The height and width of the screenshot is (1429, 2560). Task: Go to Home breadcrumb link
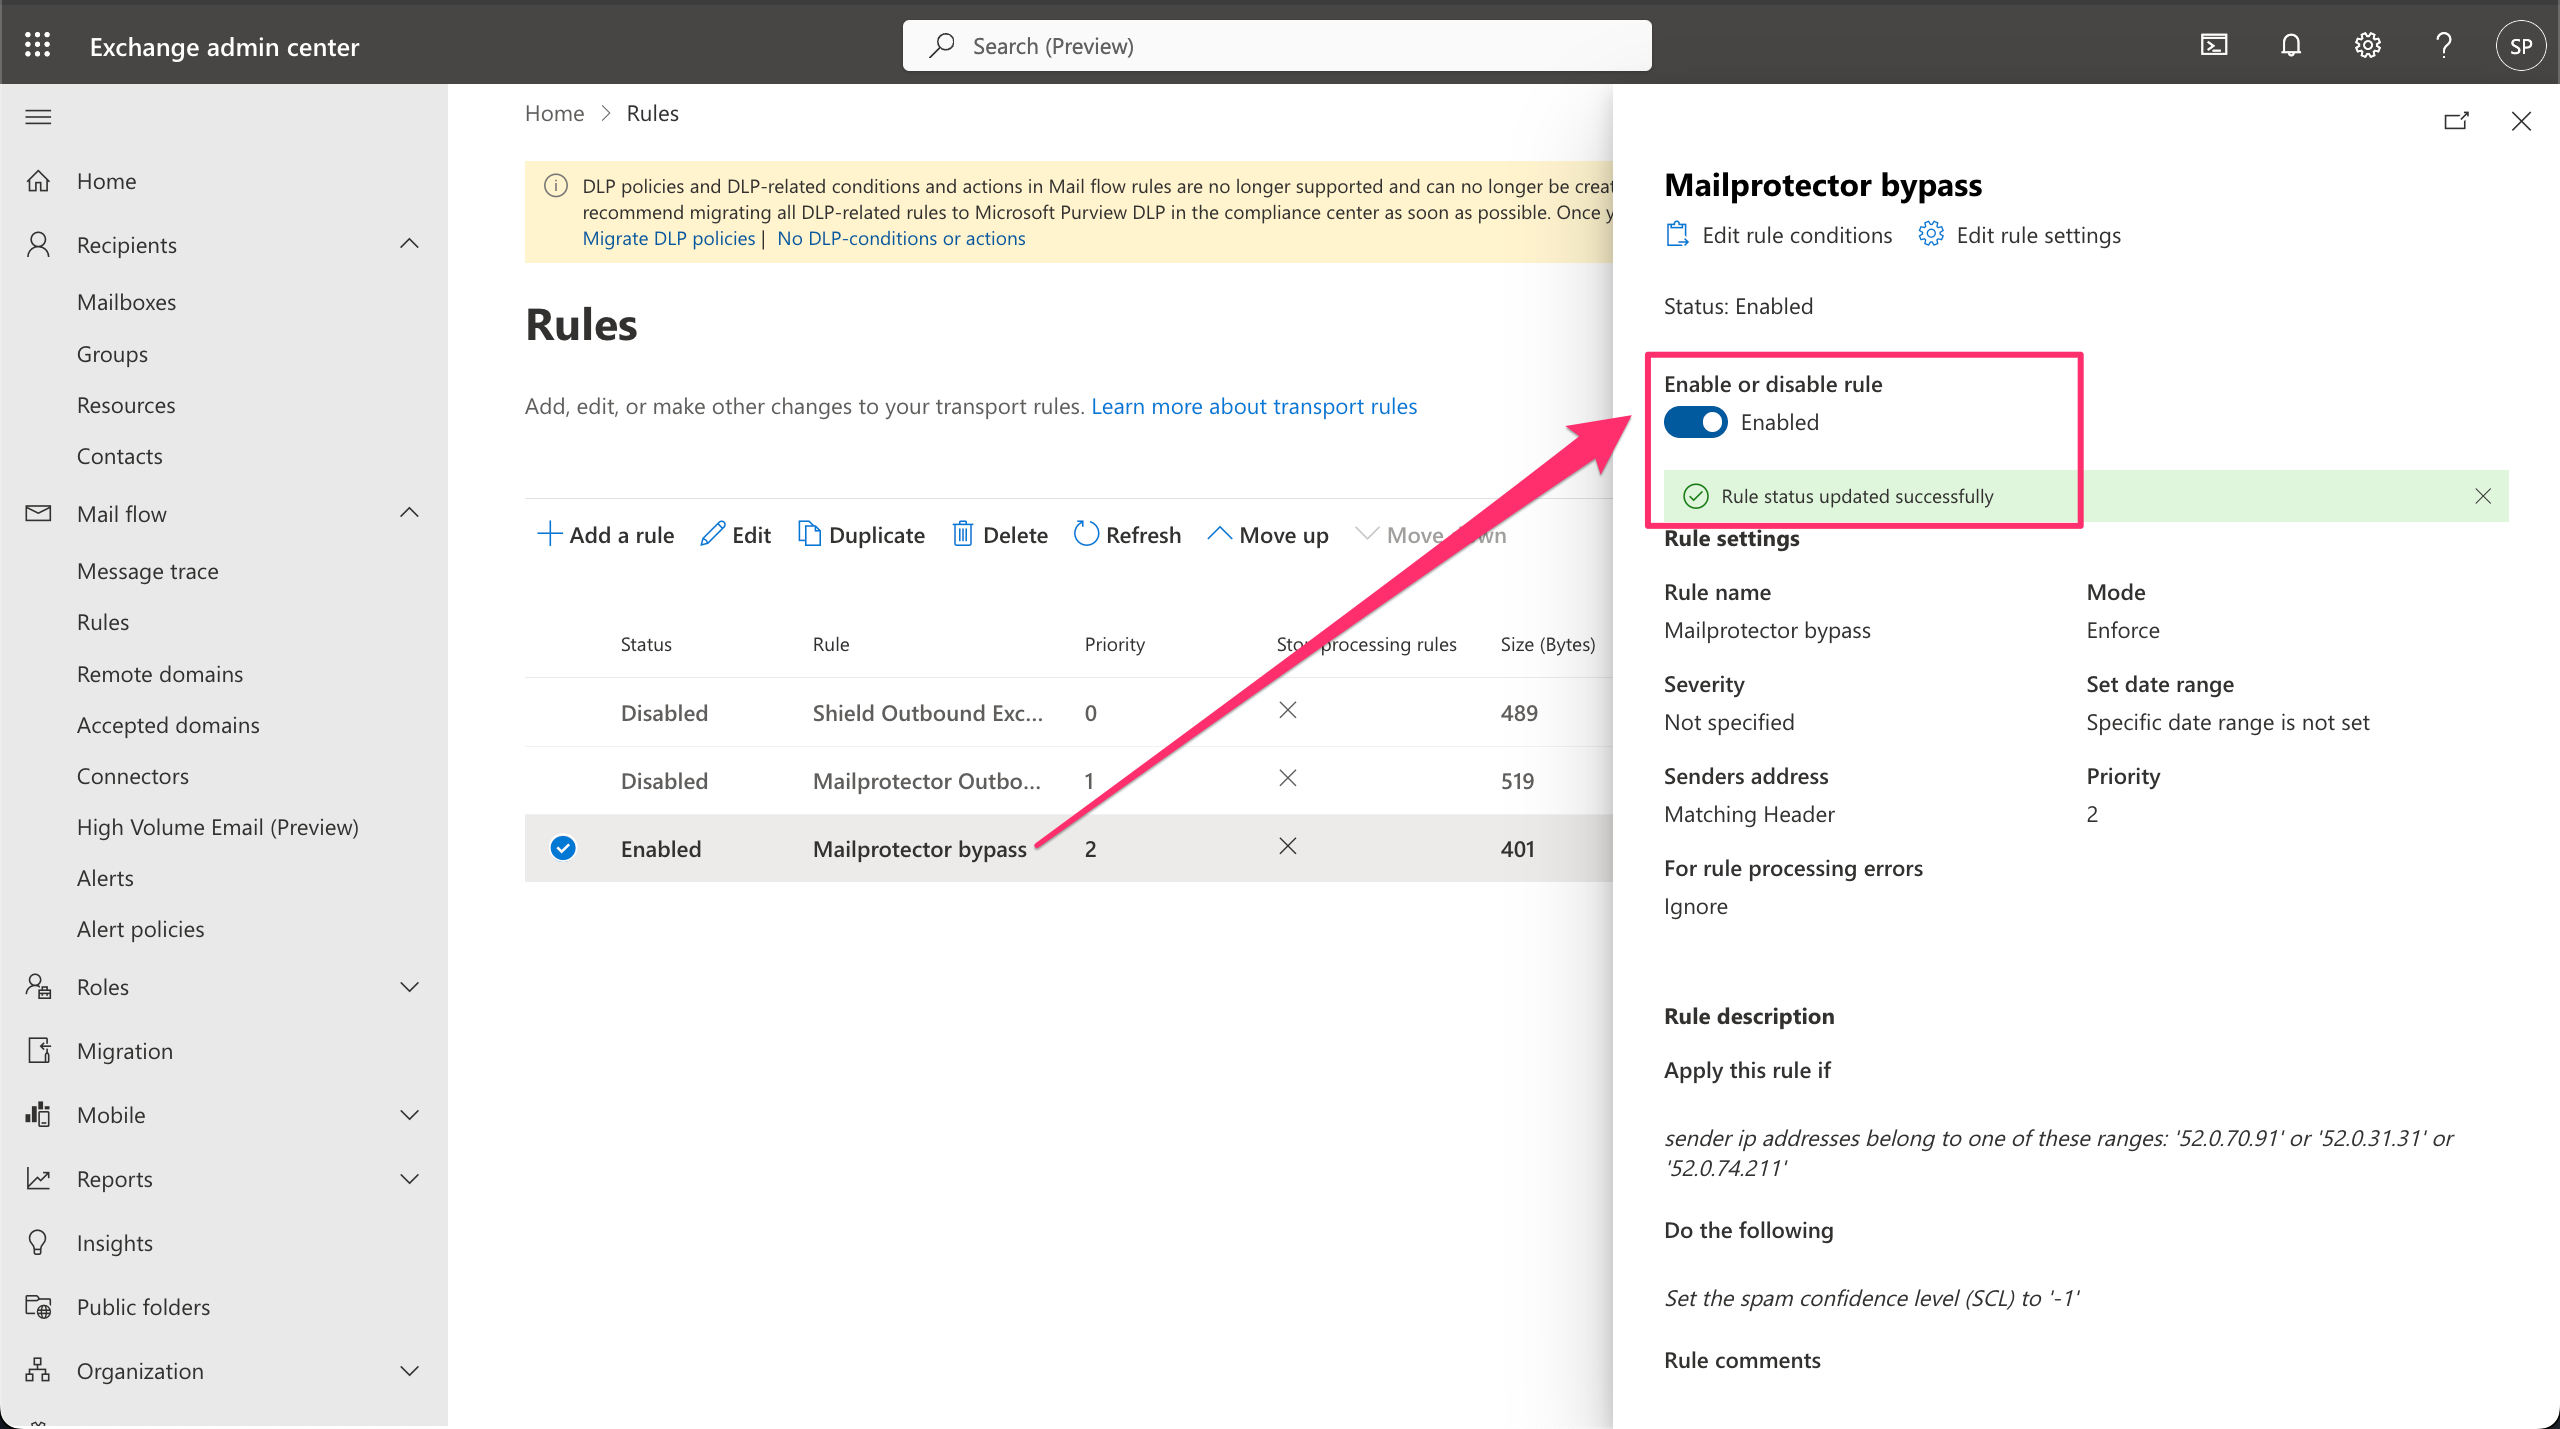(x=554, y=113)
